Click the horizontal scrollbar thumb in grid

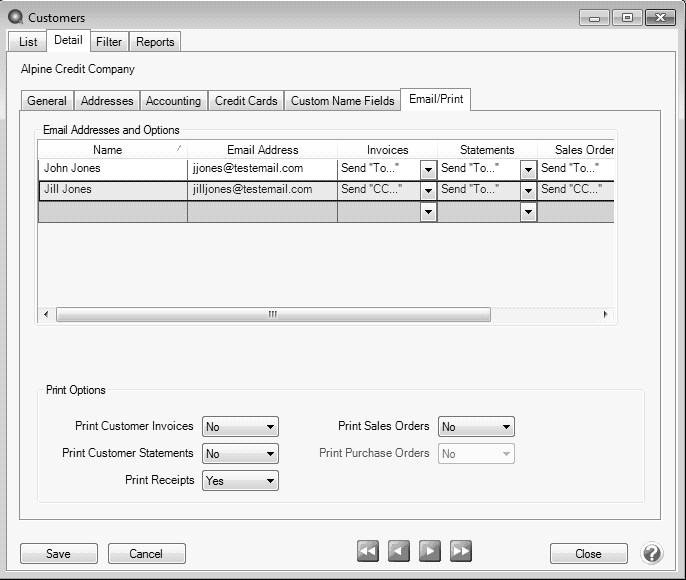click(x=272, y=314)
